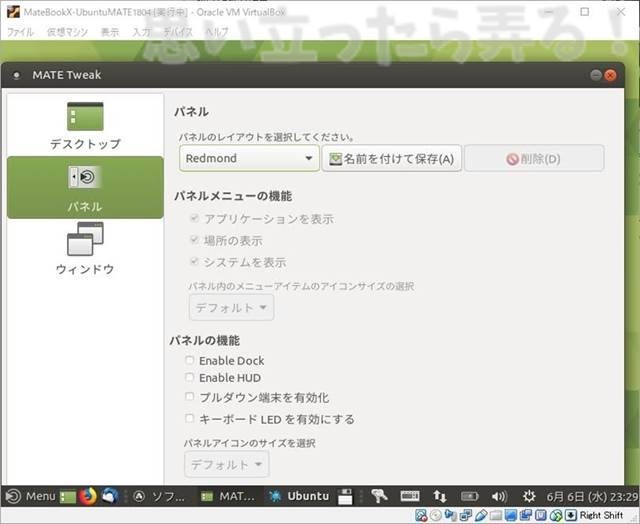The image size is (640, 524).
Task: Click VirtualBox audio status icon
Action: [451, 515]
